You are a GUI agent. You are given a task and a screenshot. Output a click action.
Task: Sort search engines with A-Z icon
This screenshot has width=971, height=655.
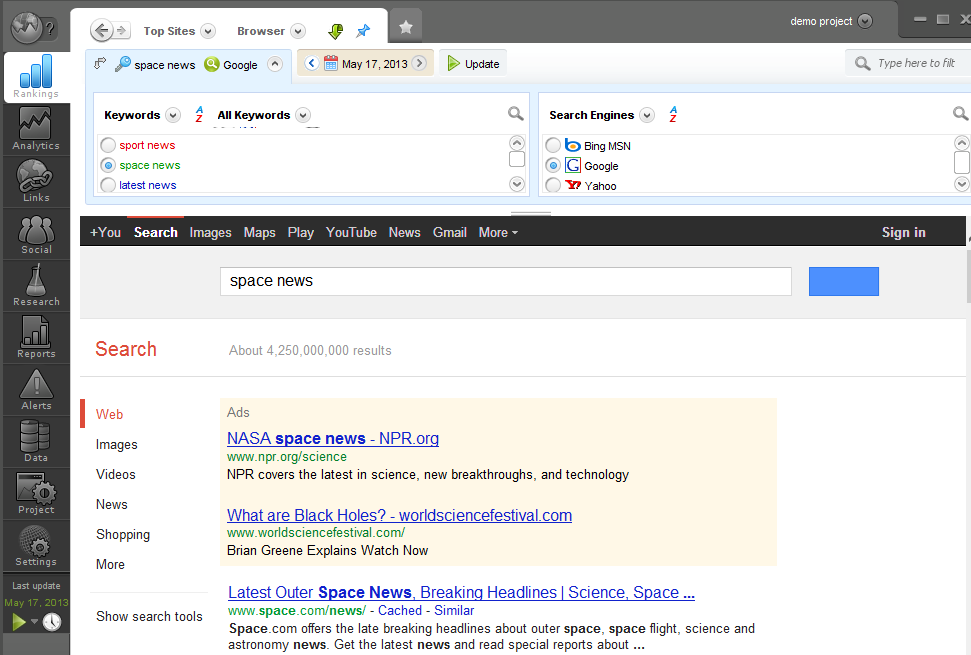[673, 115]
